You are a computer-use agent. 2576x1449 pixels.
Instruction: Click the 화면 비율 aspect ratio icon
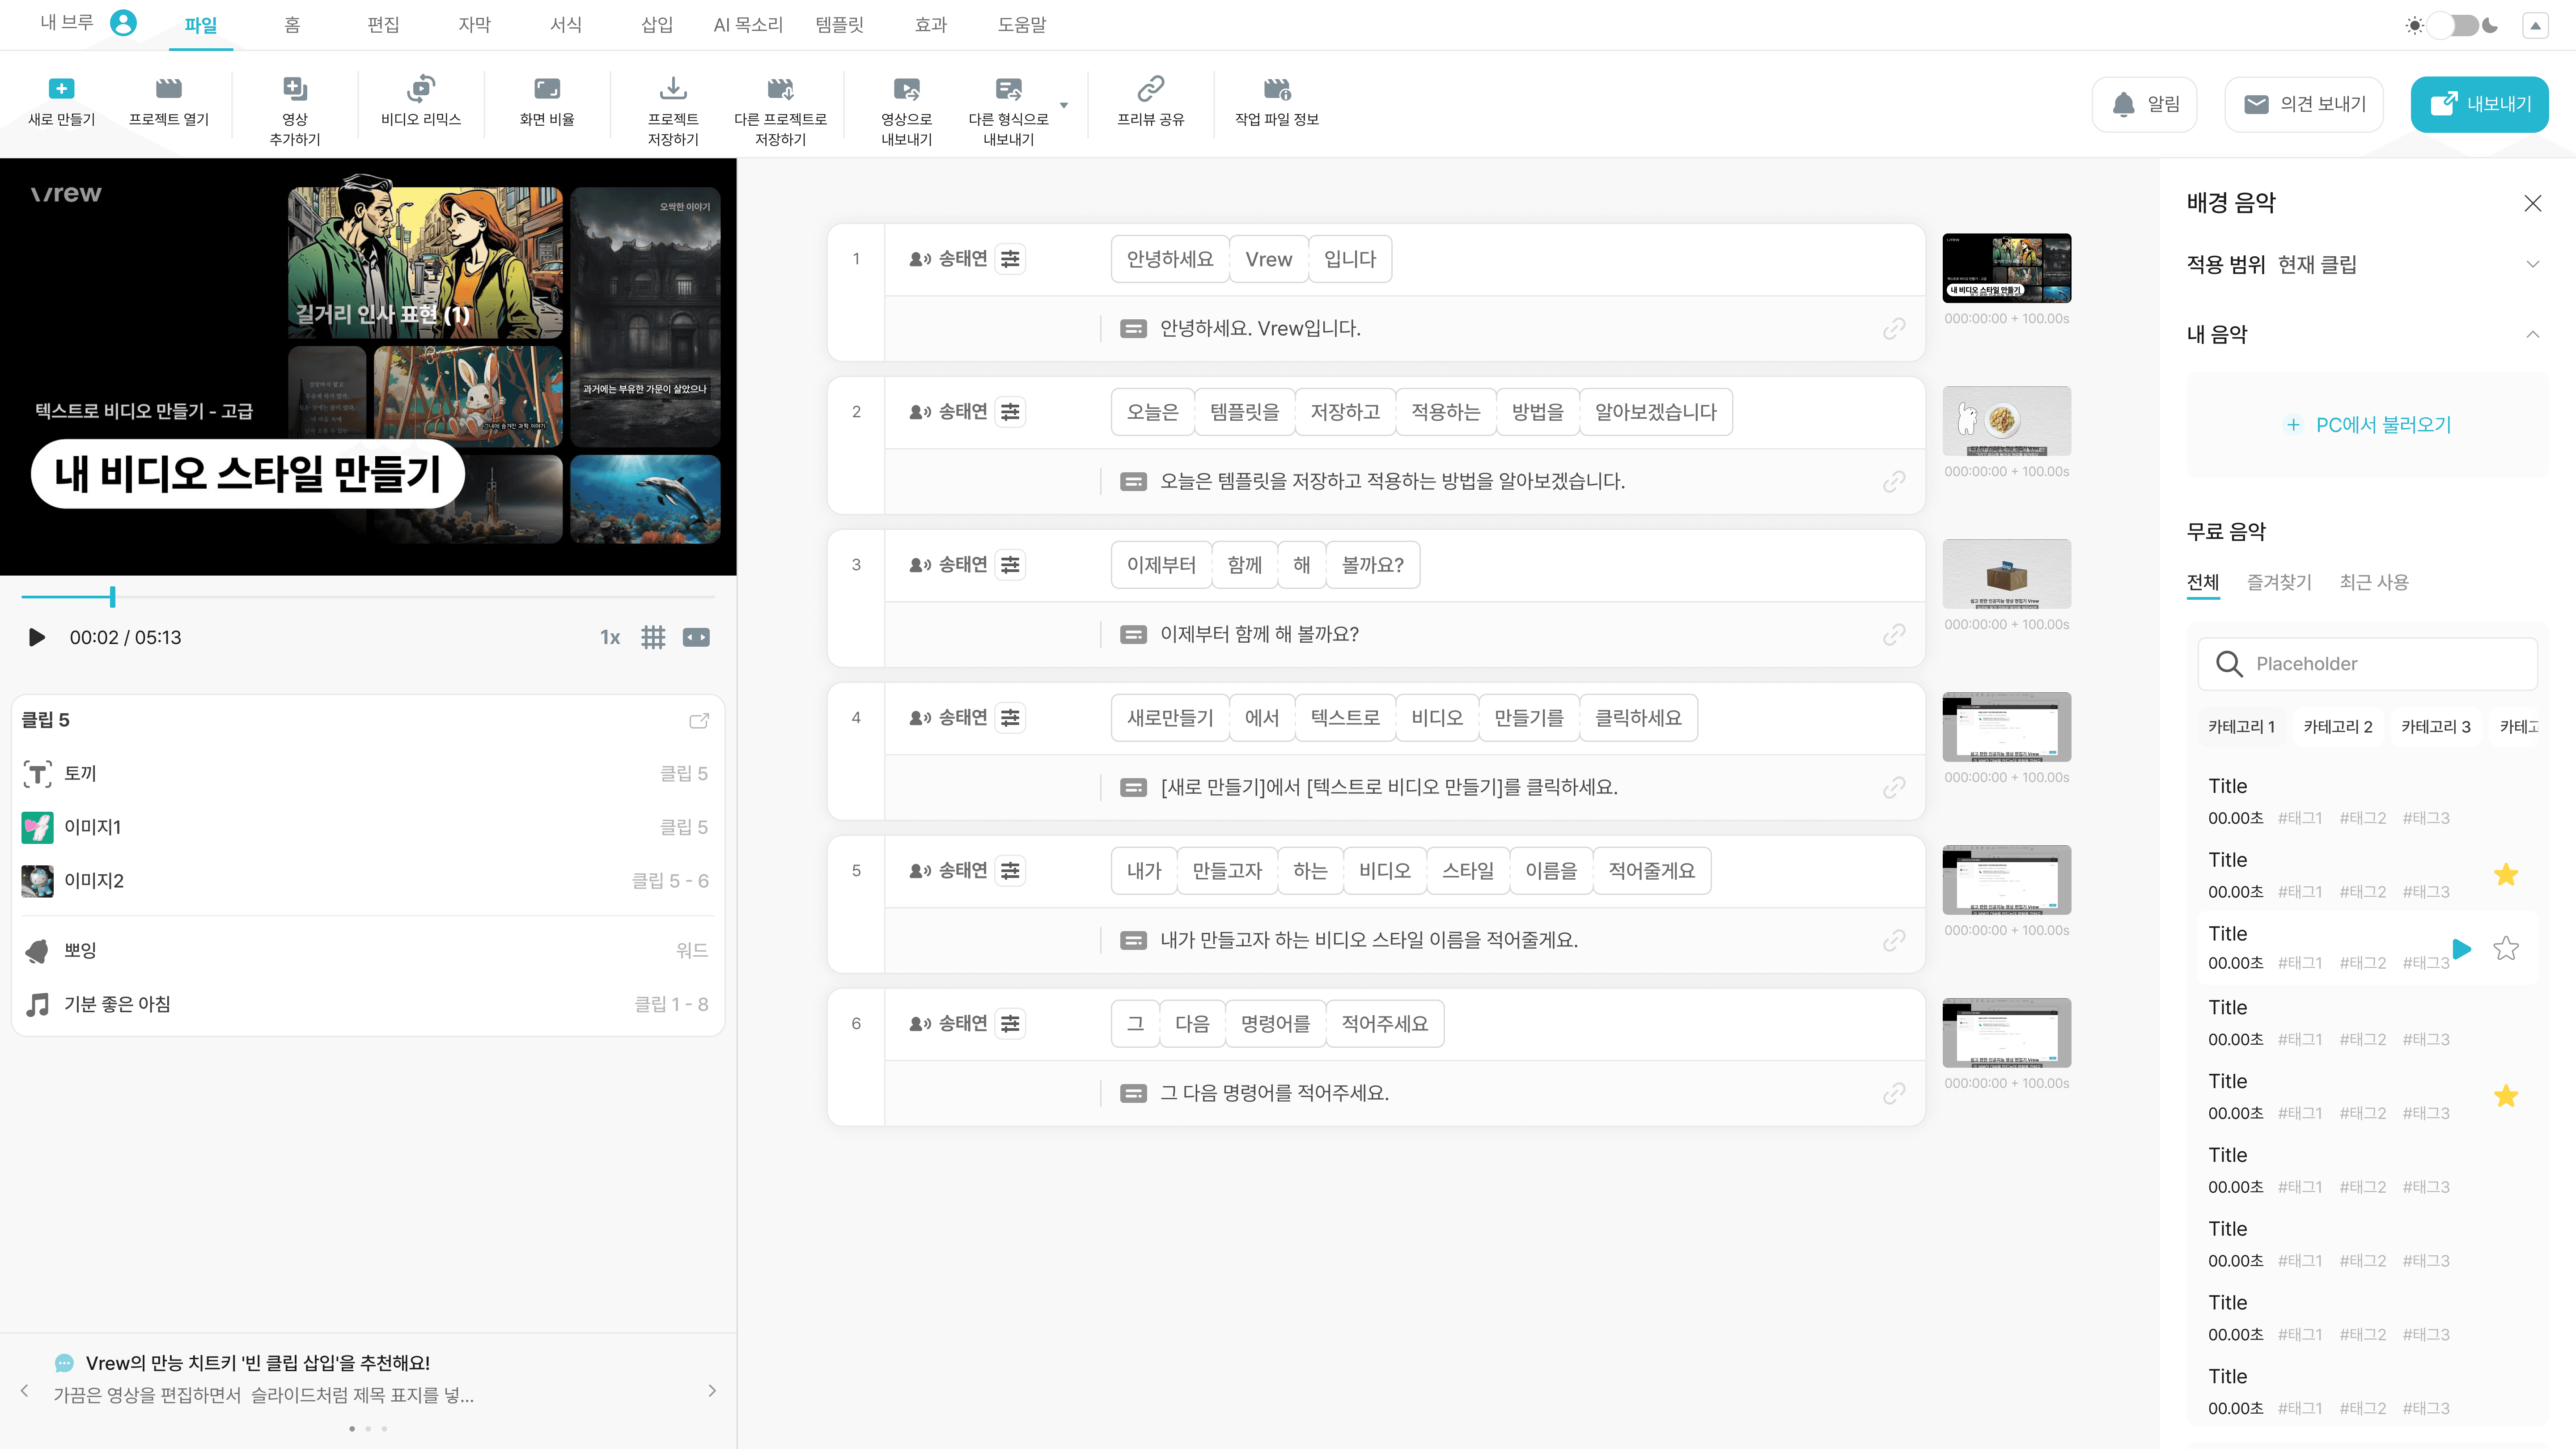tap(546, 89)
